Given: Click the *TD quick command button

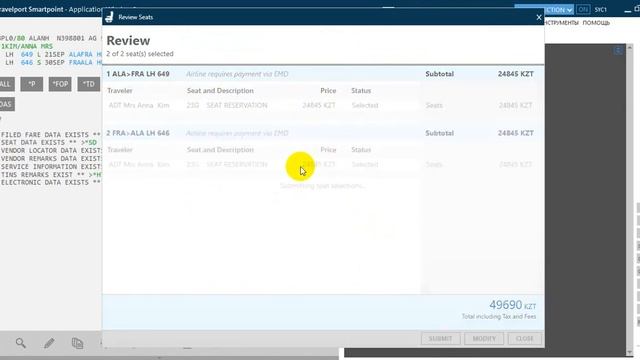Looking at the screenshot, I should coord(89,84).
